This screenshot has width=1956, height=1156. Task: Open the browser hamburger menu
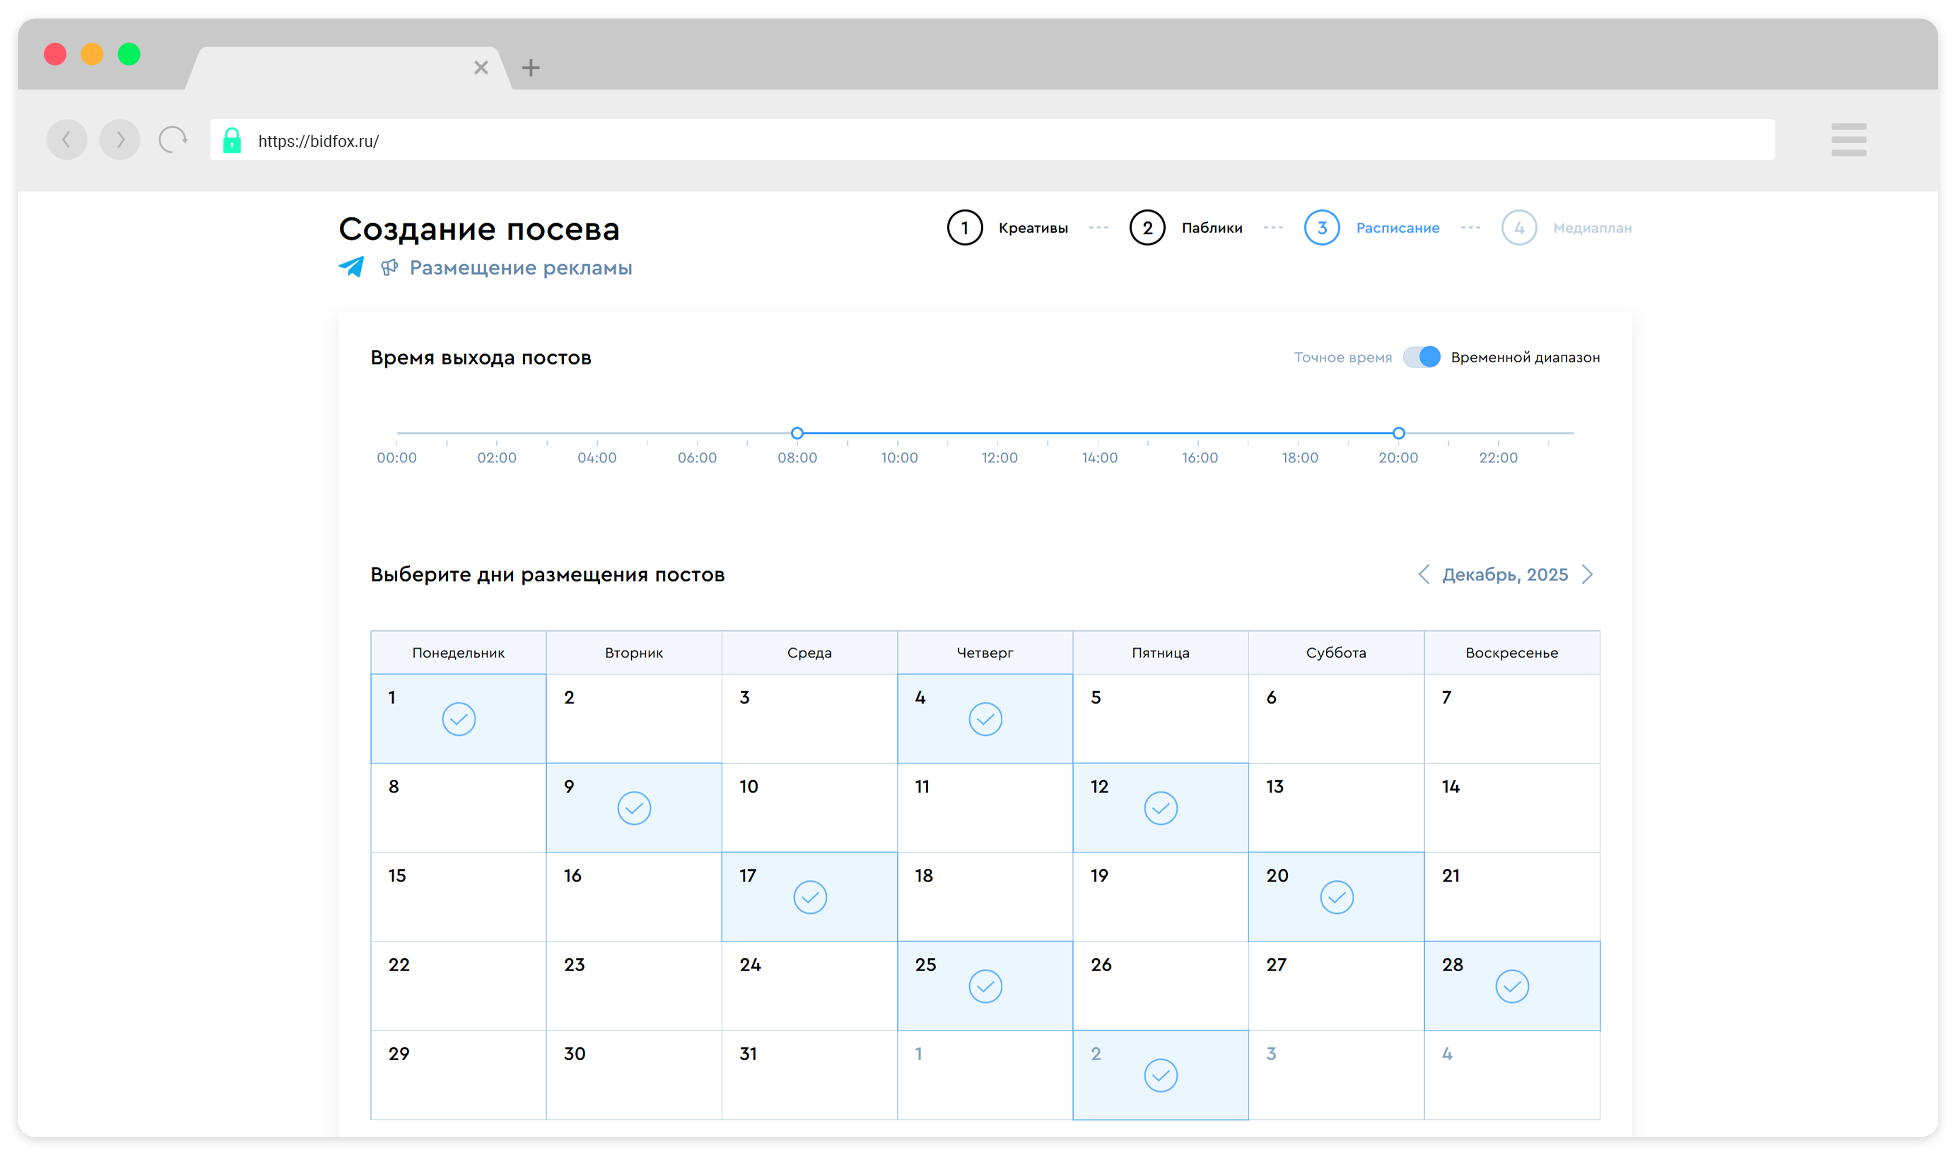click(x=1848, y=140)
